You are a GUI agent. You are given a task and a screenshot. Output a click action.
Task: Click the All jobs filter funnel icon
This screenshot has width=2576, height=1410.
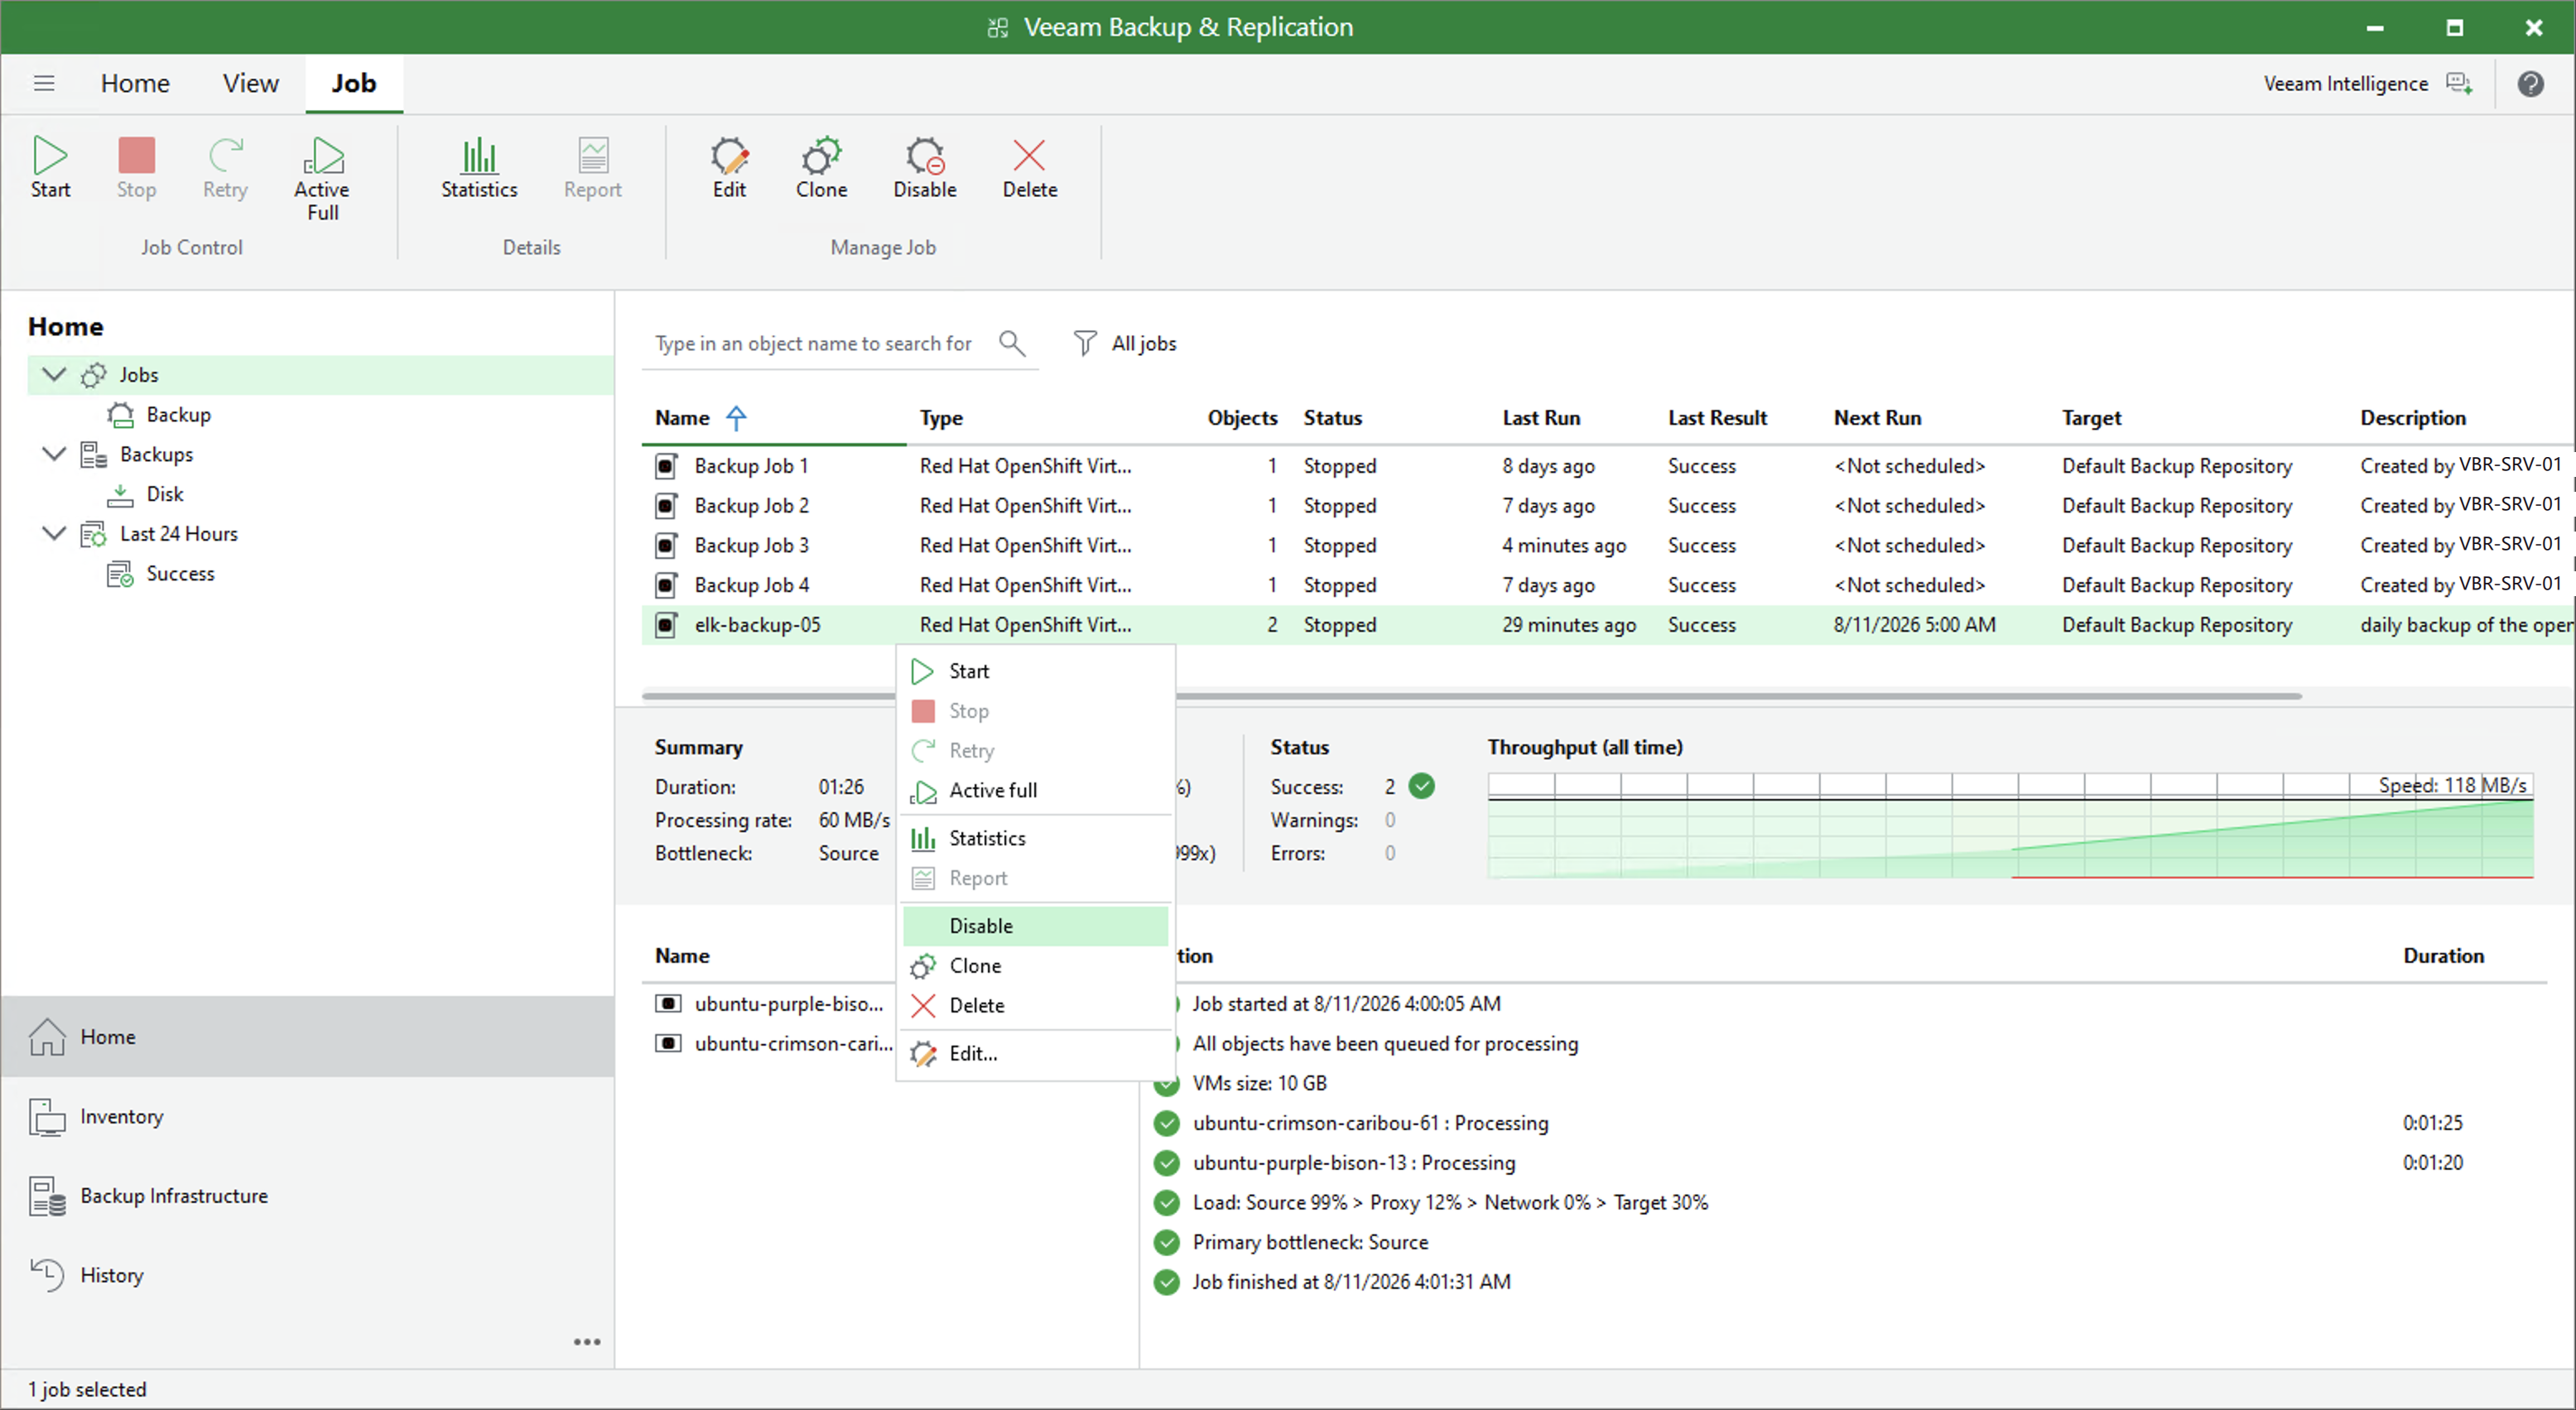coord(1084,343)
